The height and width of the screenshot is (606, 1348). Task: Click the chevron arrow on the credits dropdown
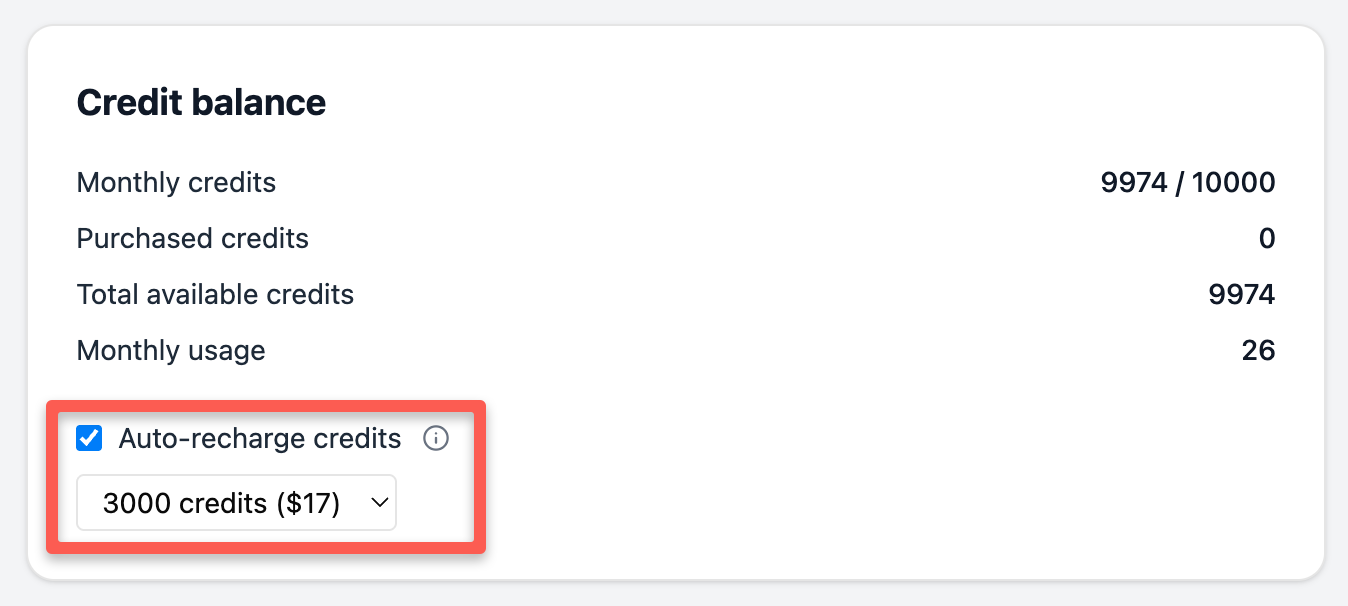pyautogui.click(x=380, y=503)
